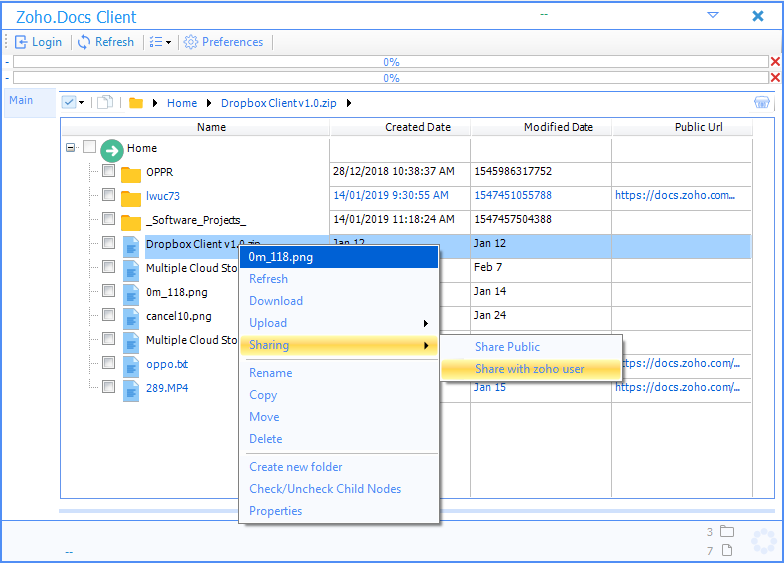Check the Dropbox Client v1.0.zip checkbox

(108, 242)
